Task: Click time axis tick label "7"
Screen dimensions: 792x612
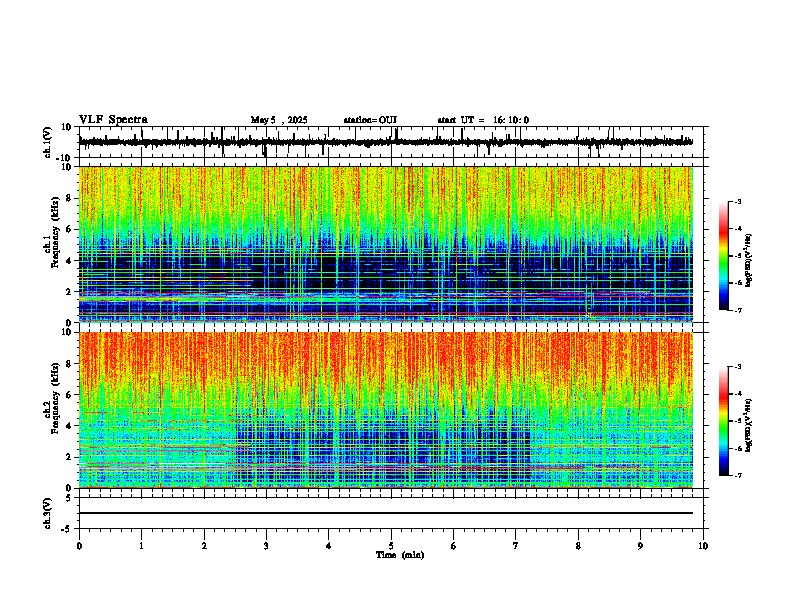Action: point(516,546)
